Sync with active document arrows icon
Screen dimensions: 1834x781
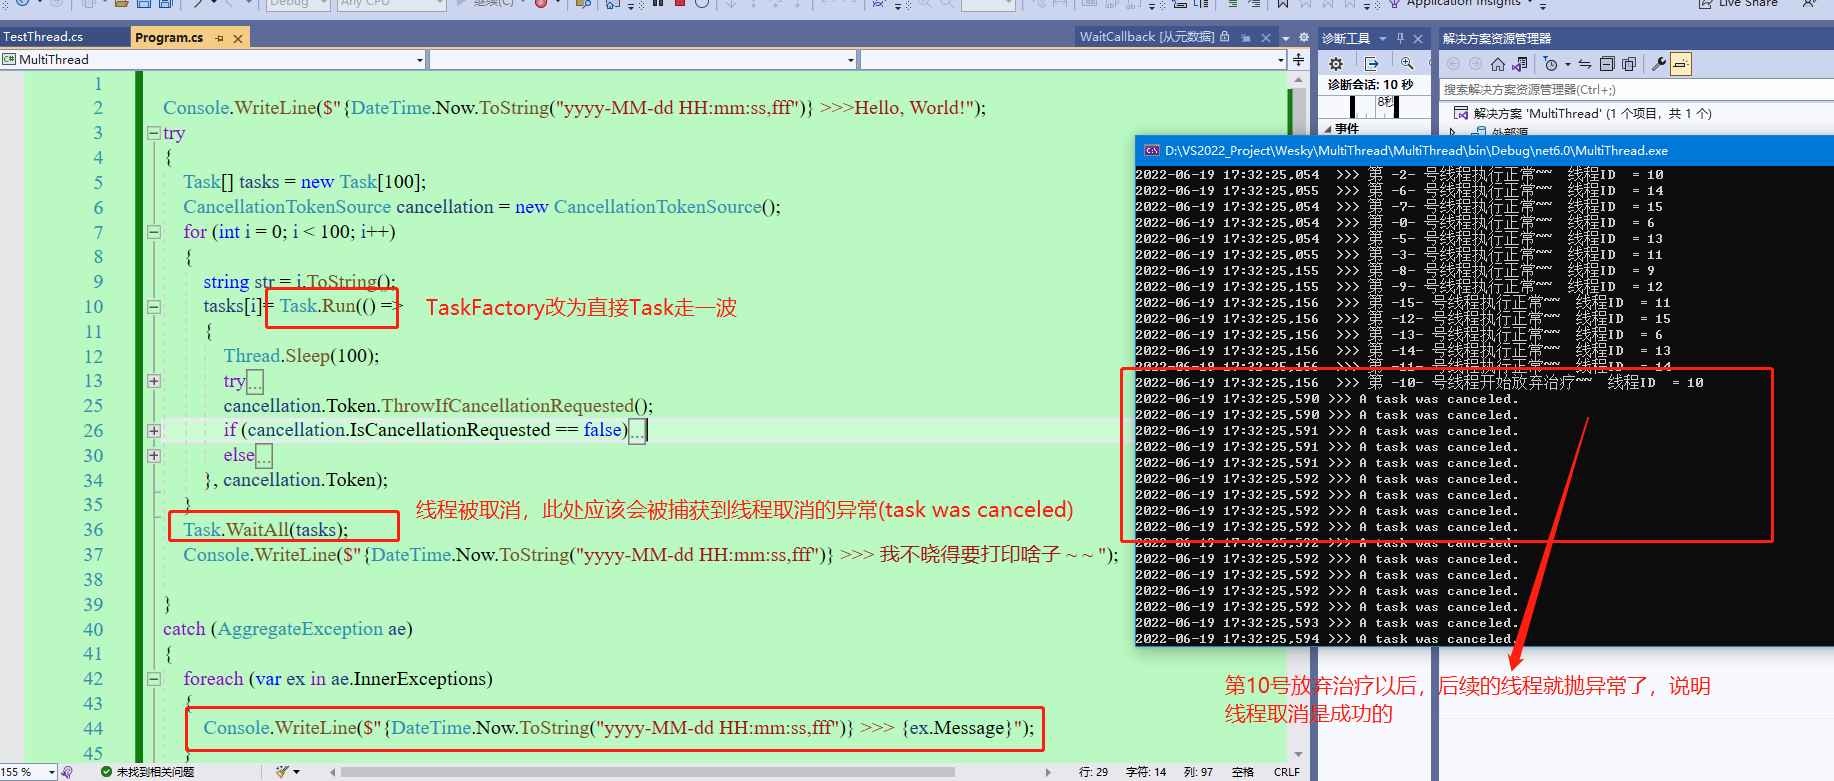click(1585, 64)
